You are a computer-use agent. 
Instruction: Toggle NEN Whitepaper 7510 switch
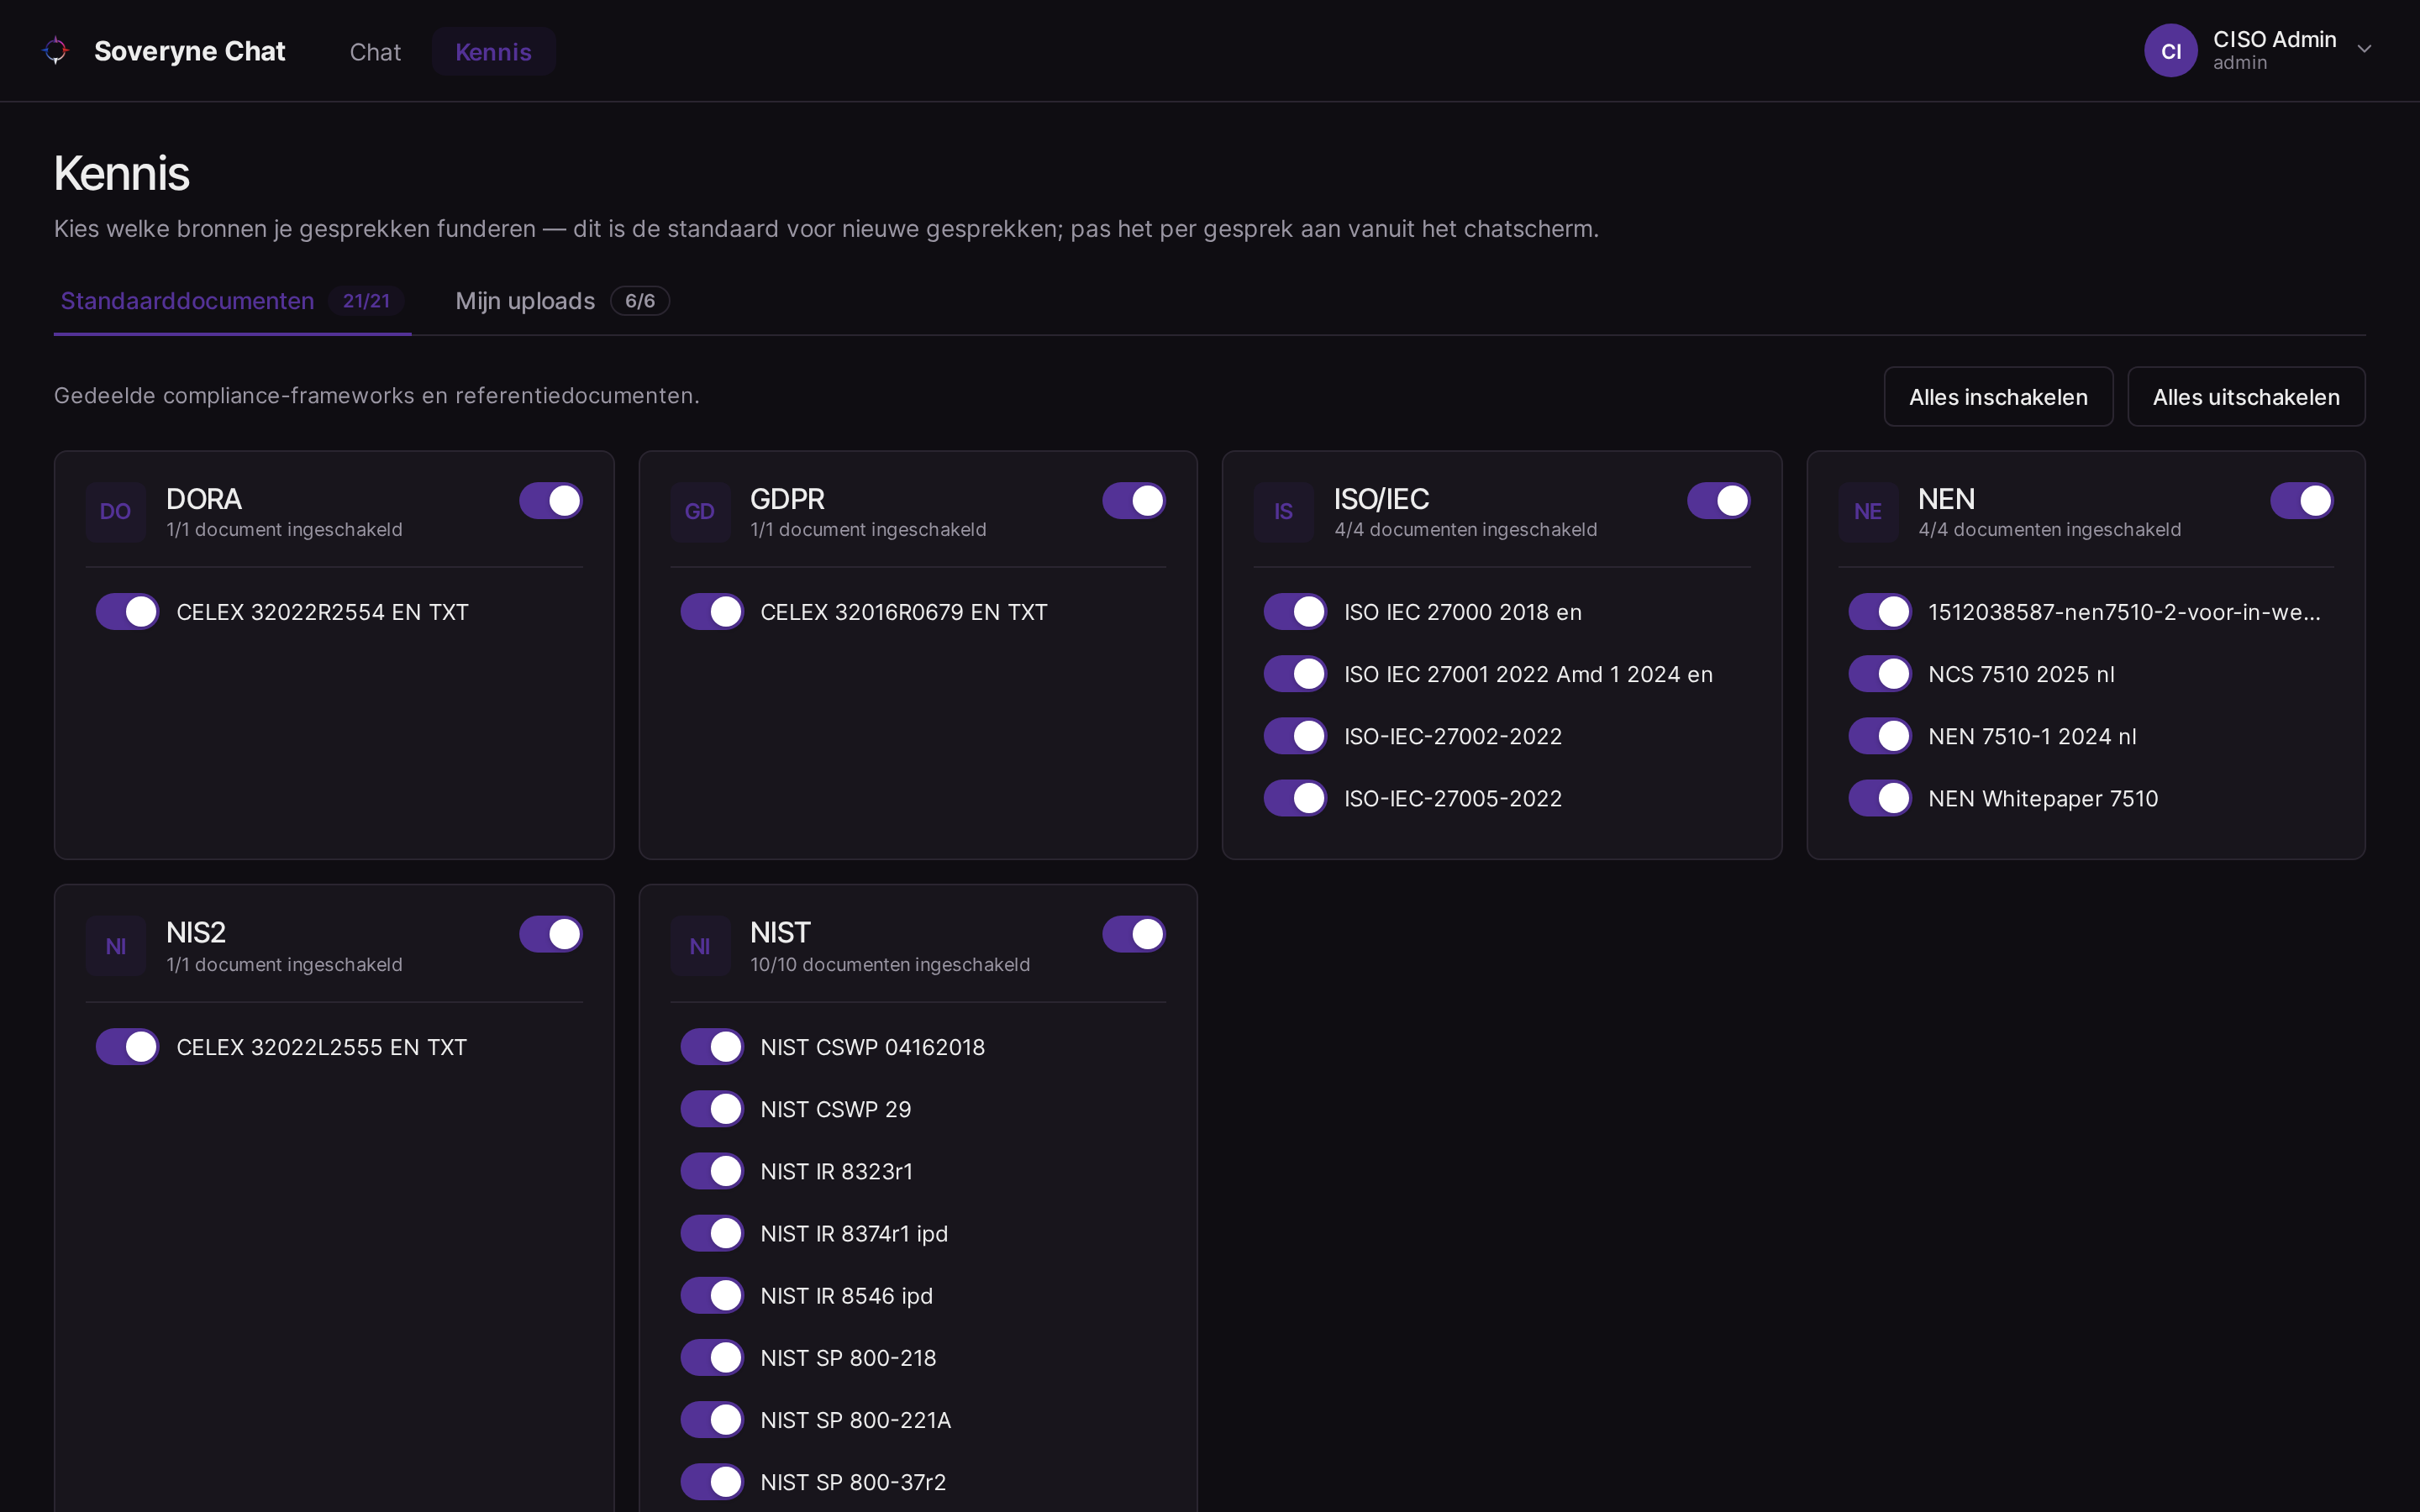point(1880,798)
